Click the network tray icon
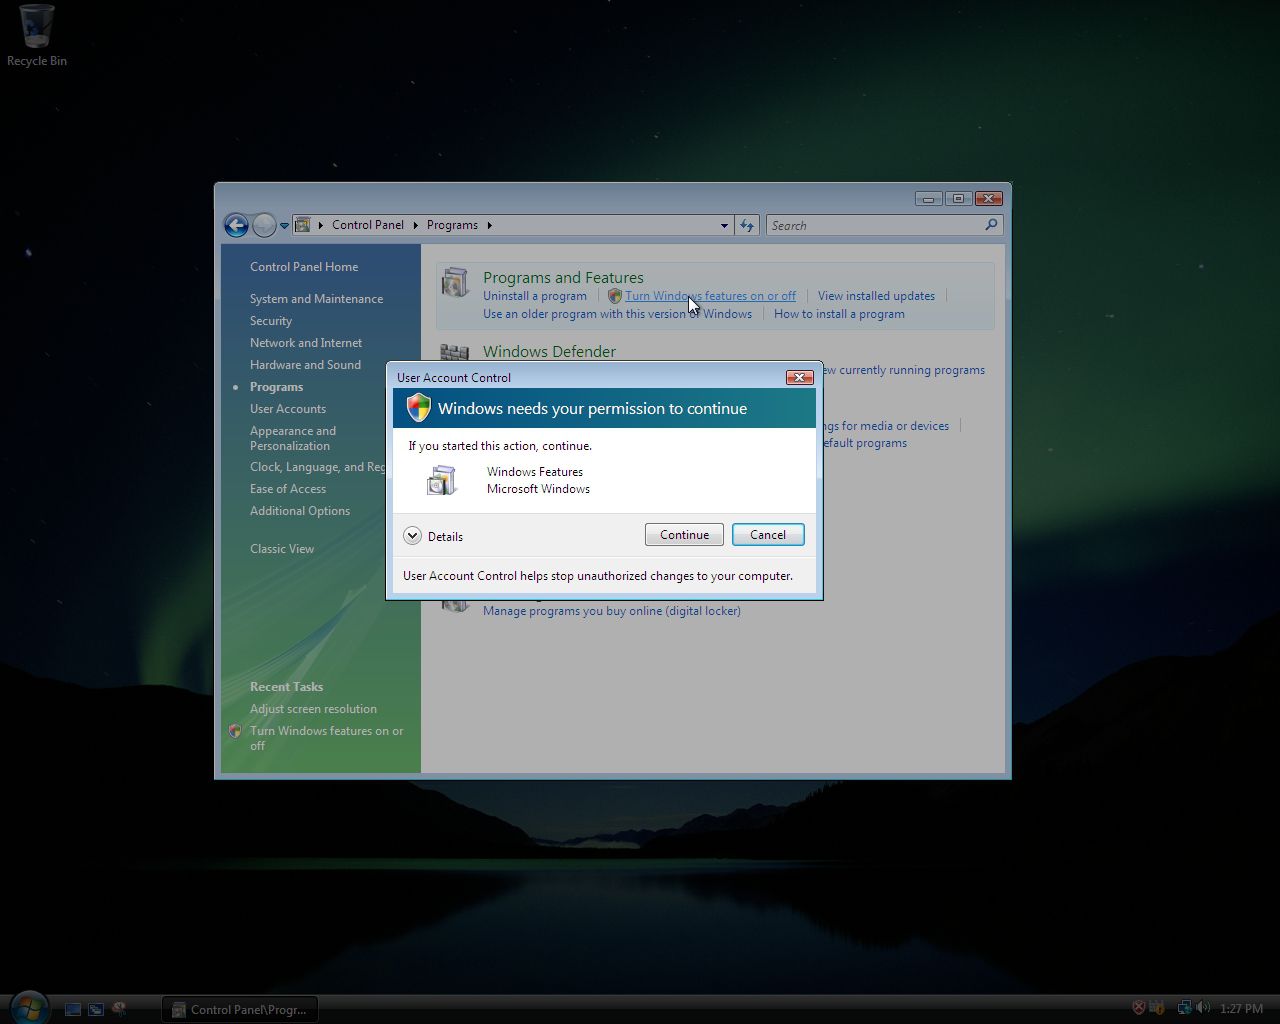The height and width of the screenshot is (1024, 1280). click(x=1185, y=1008)
